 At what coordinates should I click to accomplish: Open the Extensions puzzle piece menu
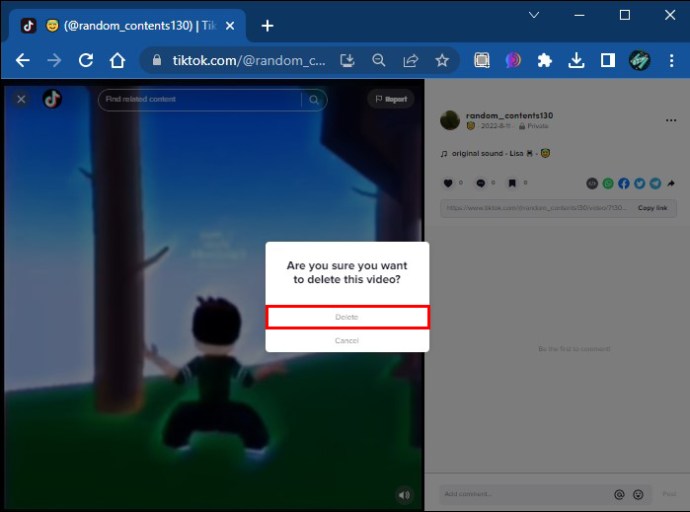[x=545, y=60]
